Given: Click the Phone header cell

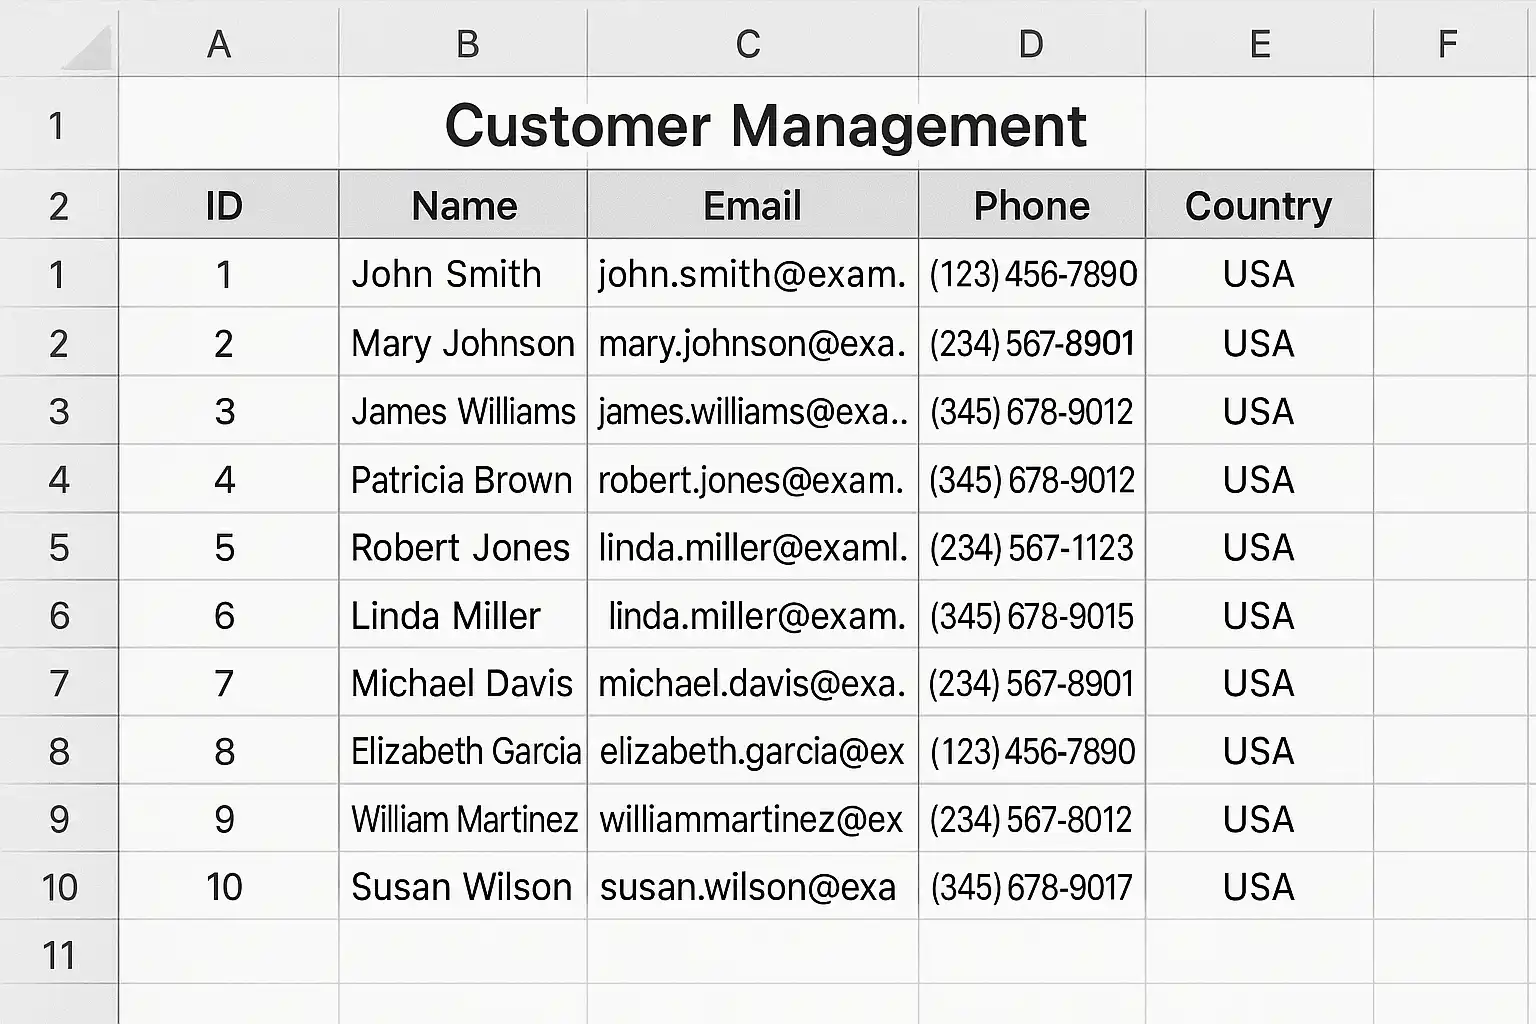Looking at the screenshot, I should 1031,206.
